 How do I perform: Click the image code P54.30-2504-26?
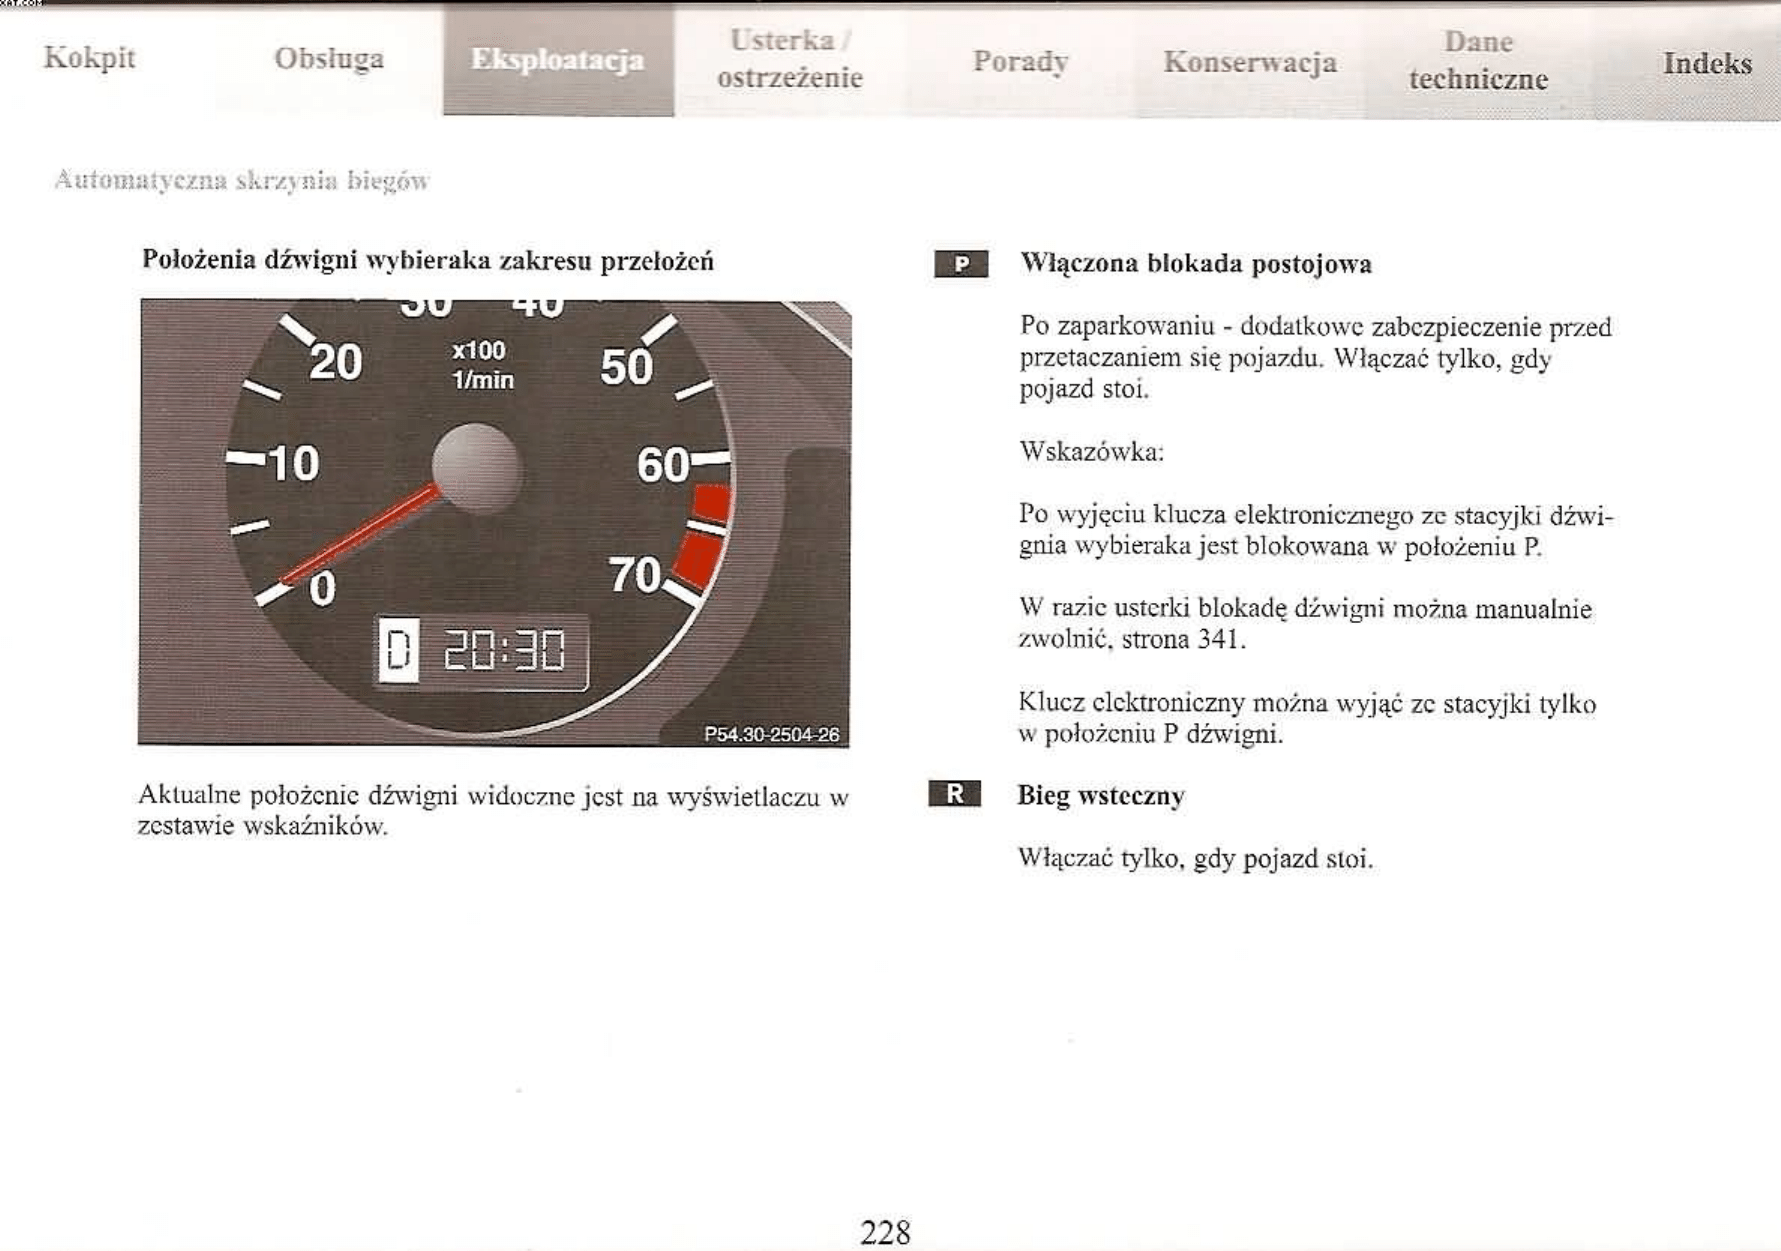771,734
